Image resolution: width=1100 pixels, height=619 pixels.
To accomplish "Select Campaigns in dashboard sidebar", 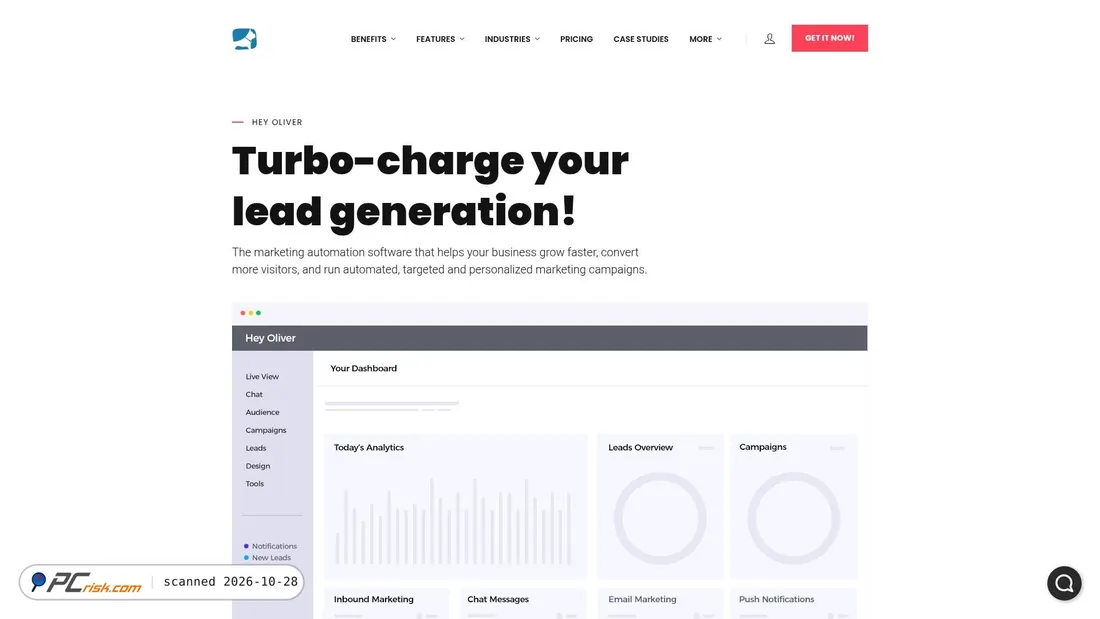I will click(x=266, y=430).
